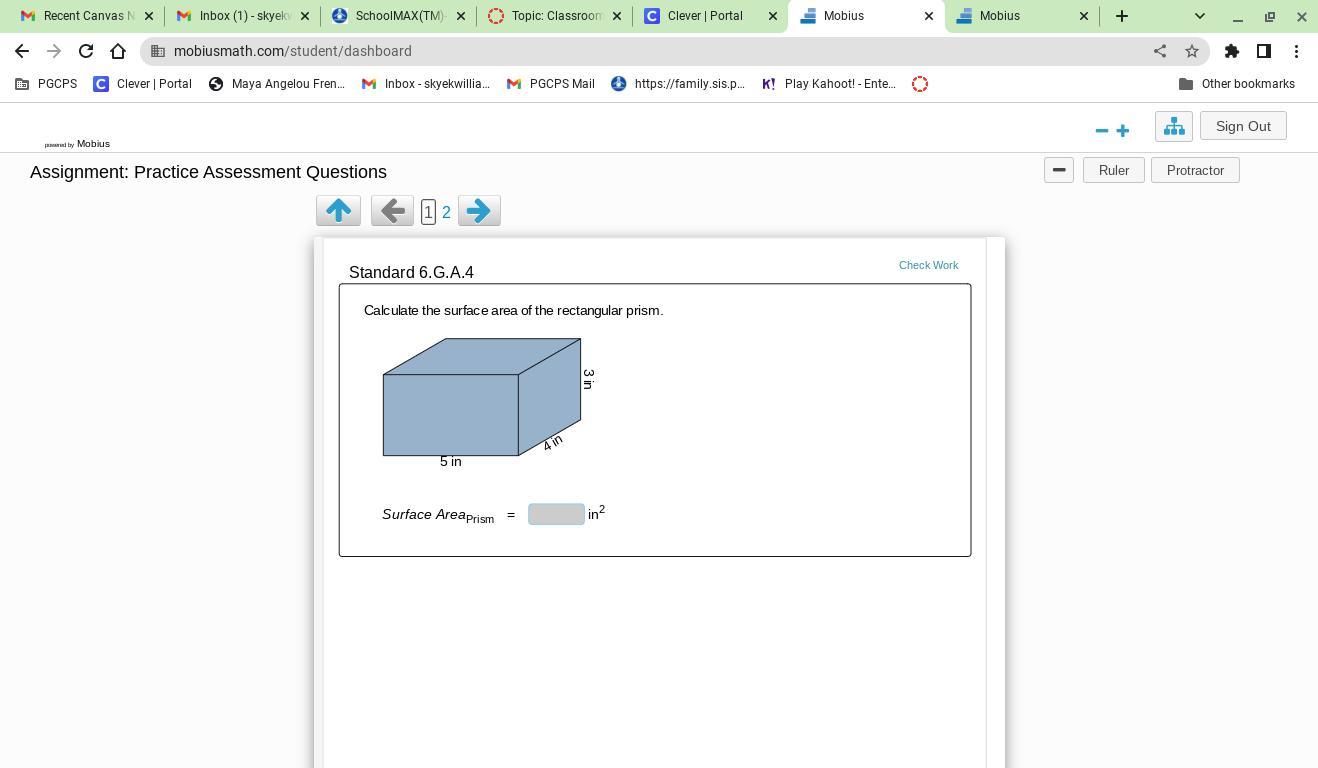
Task: Click the rectangular prism diagram
Action: [x=482, y=397]
